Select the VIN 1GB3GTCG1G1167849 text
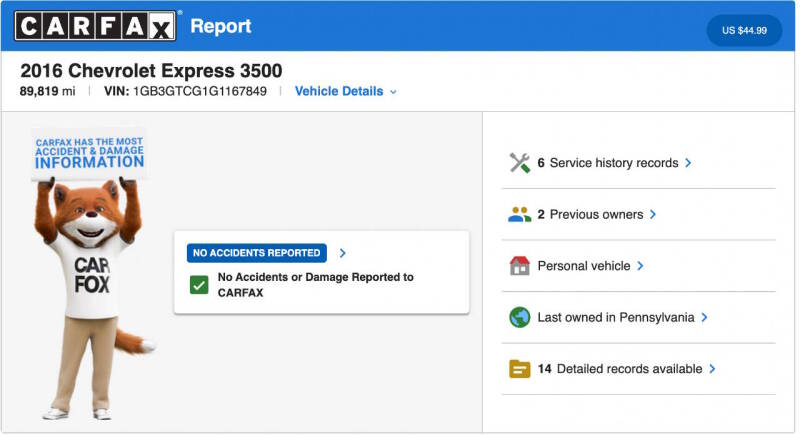Viewport: 800px width, 438px height. 185,91
